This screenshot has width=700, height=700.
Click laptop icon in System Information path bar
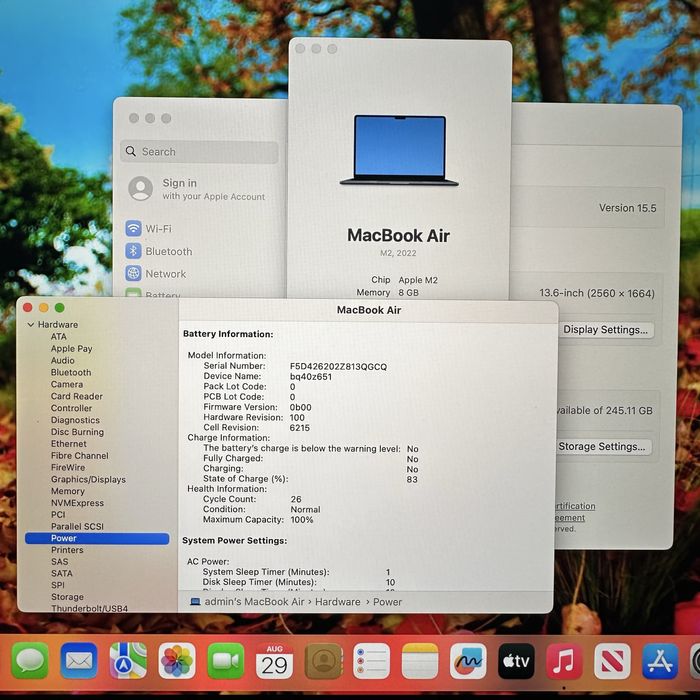pos(195,602)
